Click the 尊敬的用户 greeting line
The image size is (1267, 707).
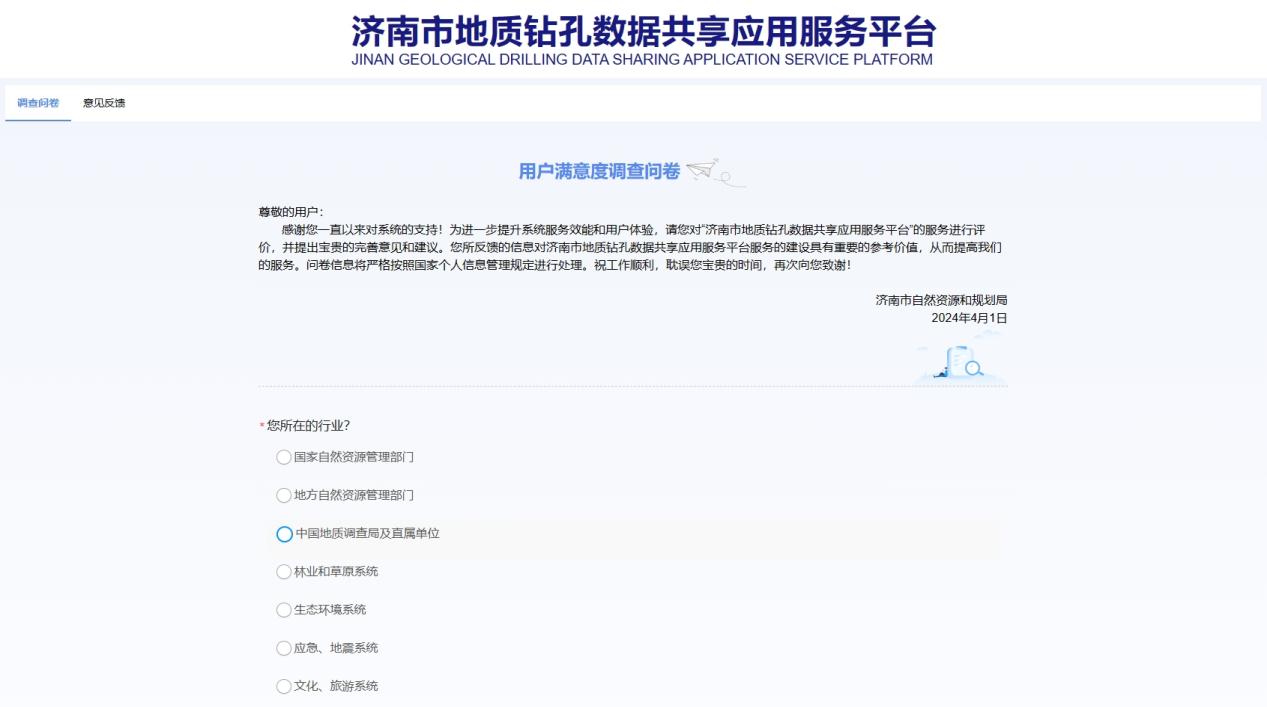[x=291, y=212]
